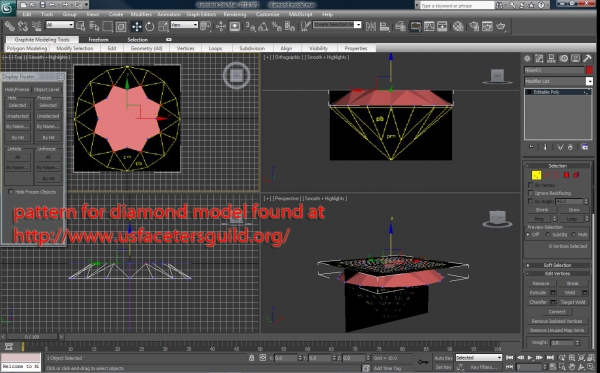The height and width of the screenshot is (373, 600).
Task: Open the 3ds Max application menu logo
Action: [x=7, y=8]
